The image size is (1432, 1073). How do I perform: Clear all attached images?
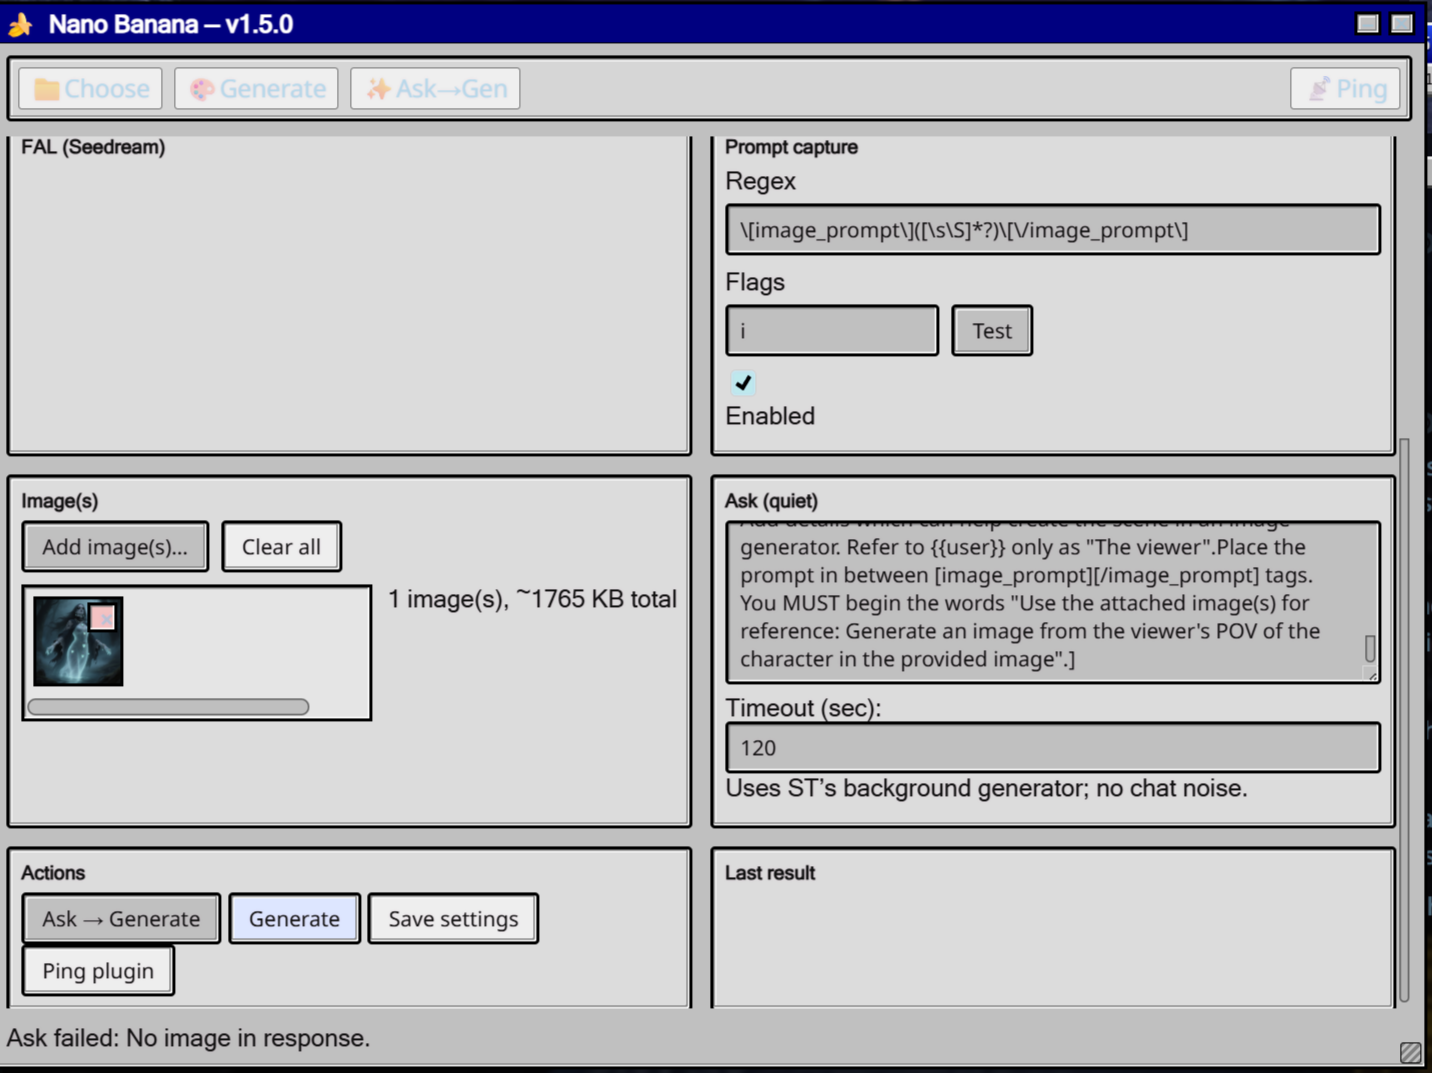[x=281, y=547]
